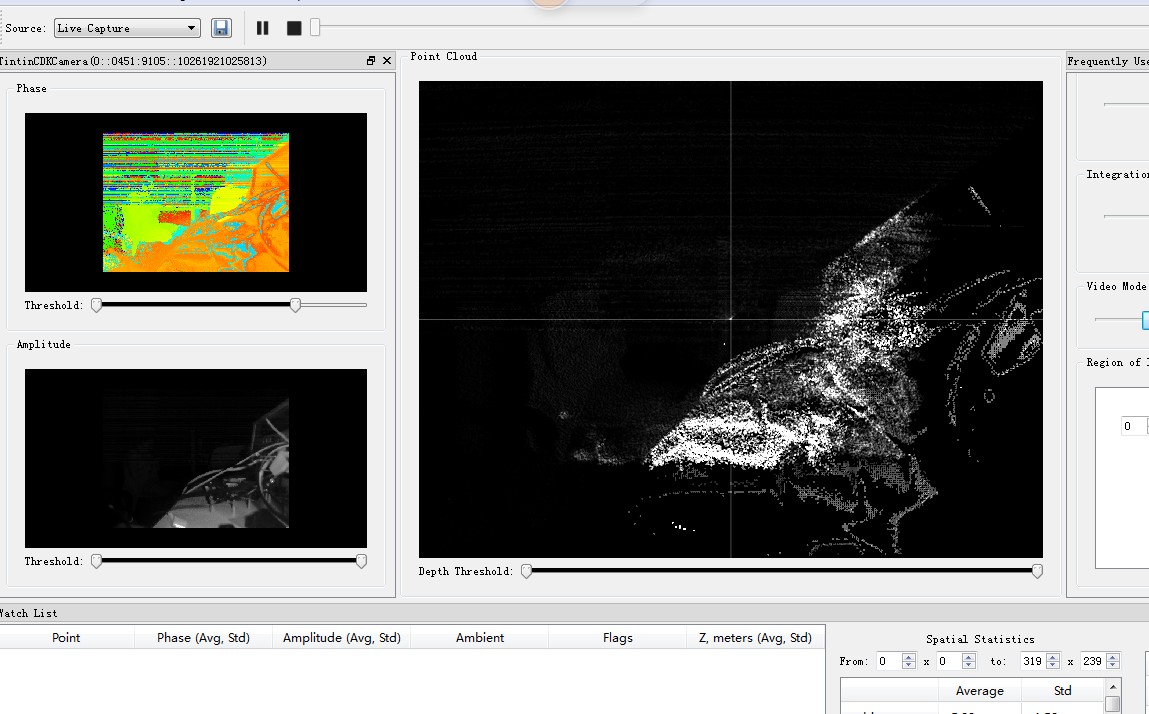
Task: Click the Phase image preview
Action: (x=196, y=202)
